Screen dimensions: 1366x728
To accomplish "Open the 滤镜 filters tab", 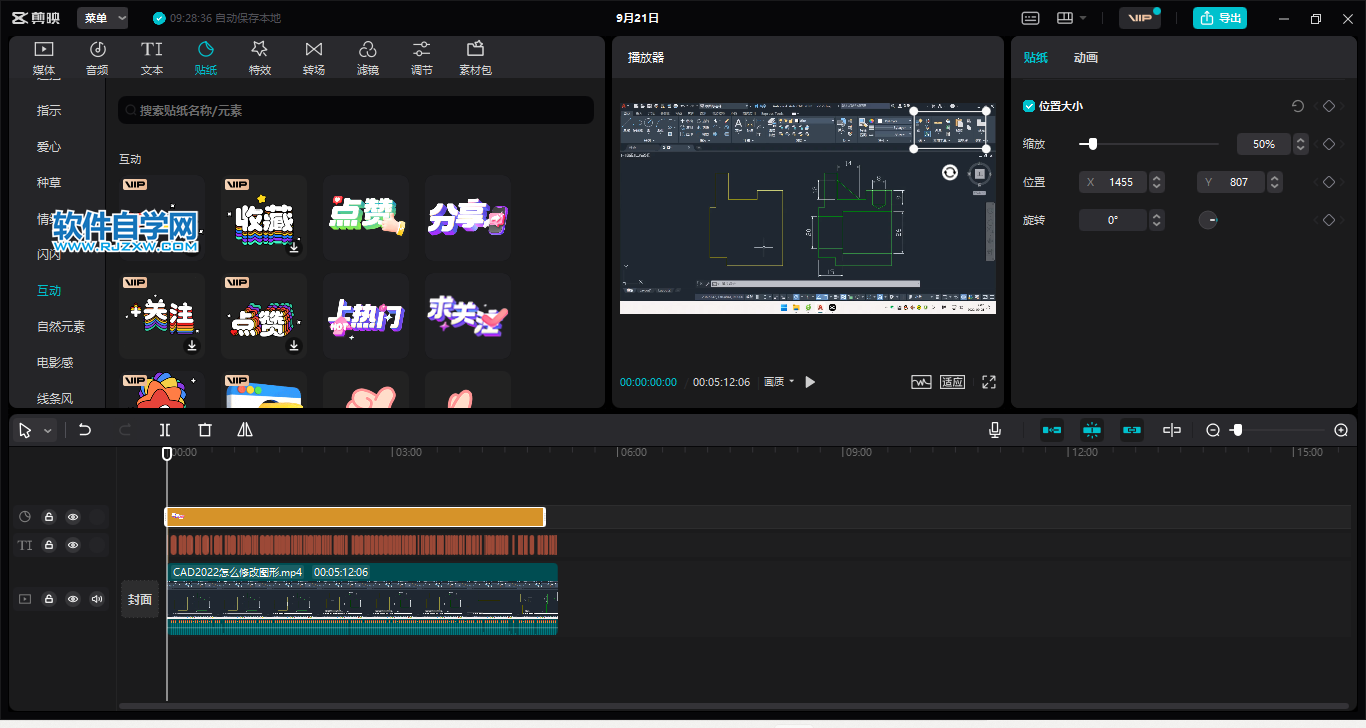I will (368, 58).
